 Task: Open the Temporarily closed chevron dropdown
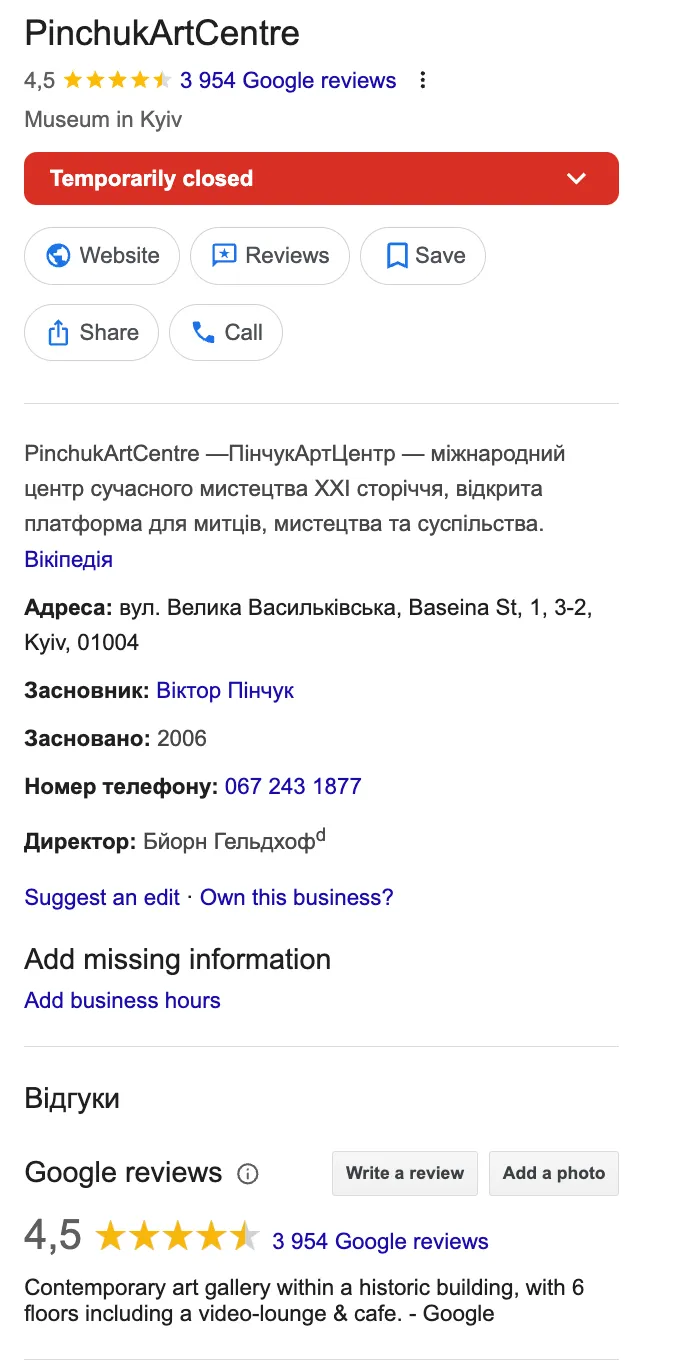click(x=576, y=178)
